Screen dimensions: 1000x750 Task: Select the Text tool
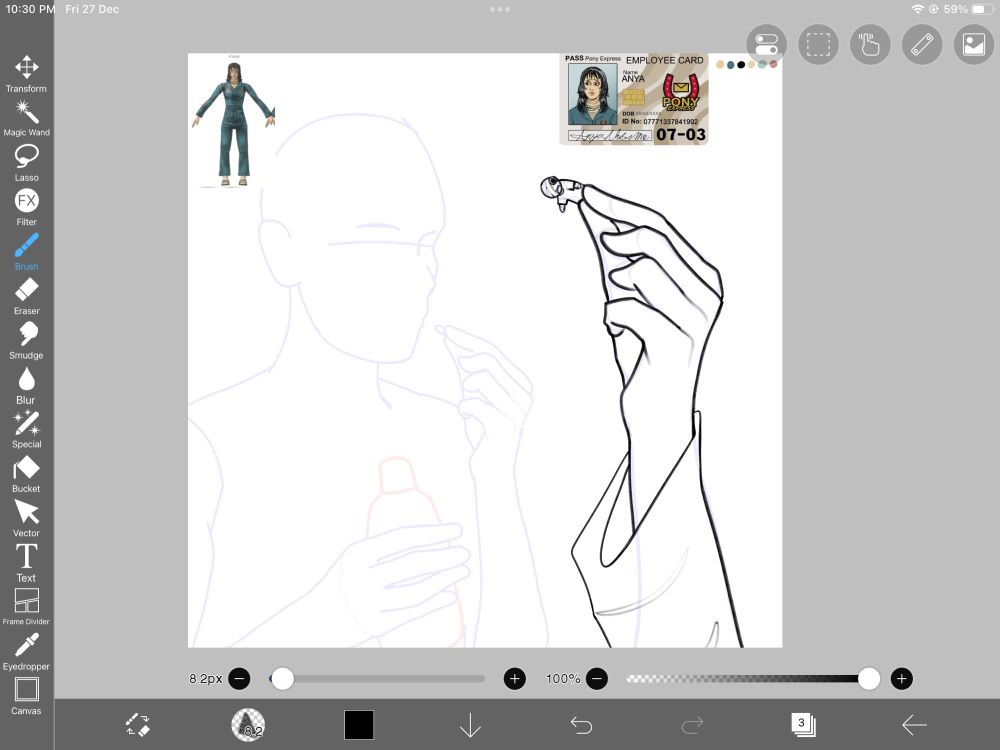pyautogui.click(x=26, y=564)
